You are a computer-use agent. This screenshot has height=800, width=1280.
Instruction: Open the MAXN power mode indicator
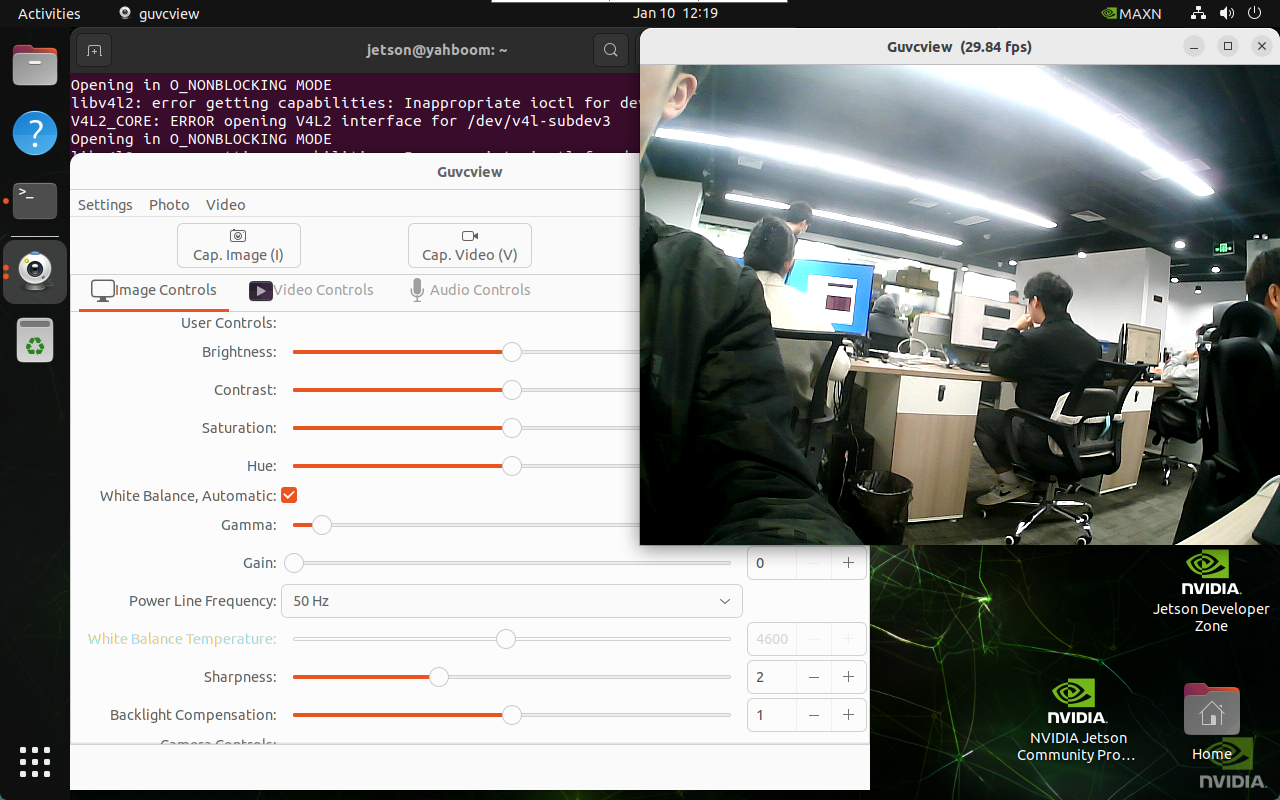pyautogui.click(x=1131, y=13)
